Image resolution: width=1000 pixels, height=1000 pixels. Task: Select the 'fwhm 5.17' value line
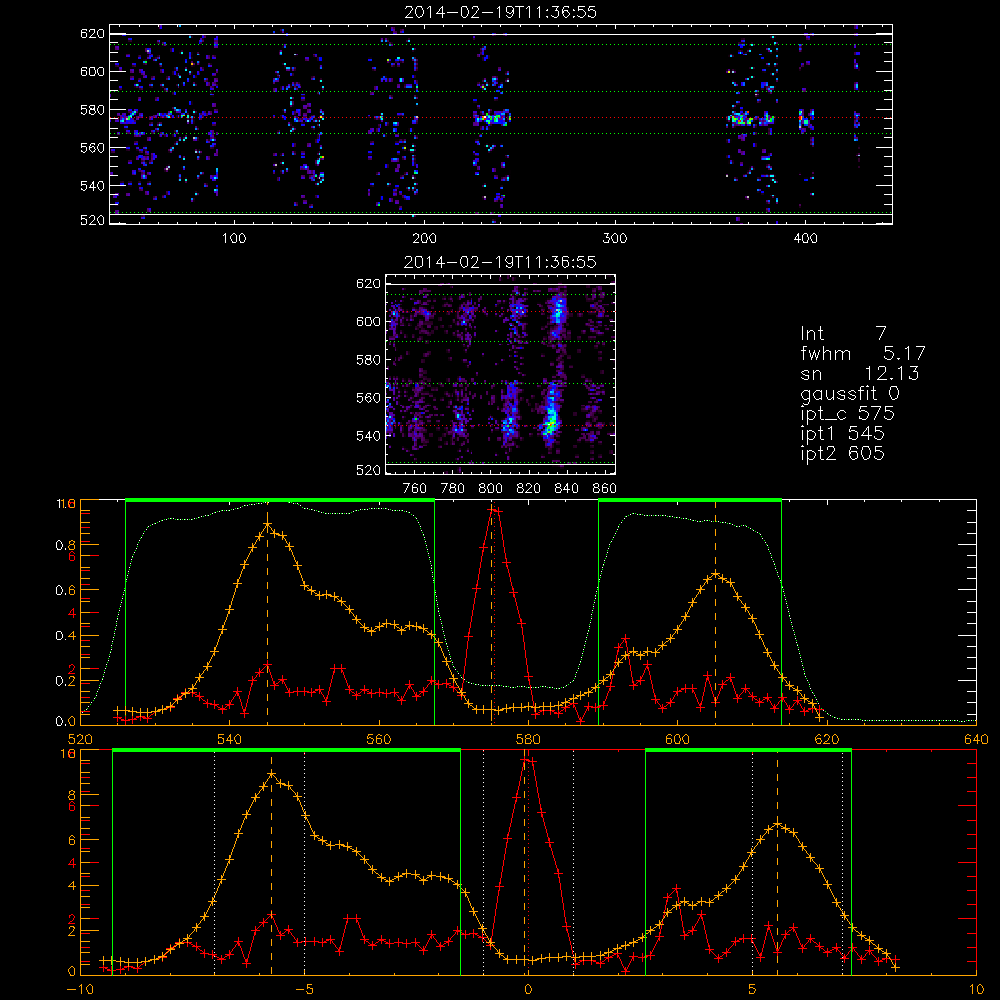863,353
